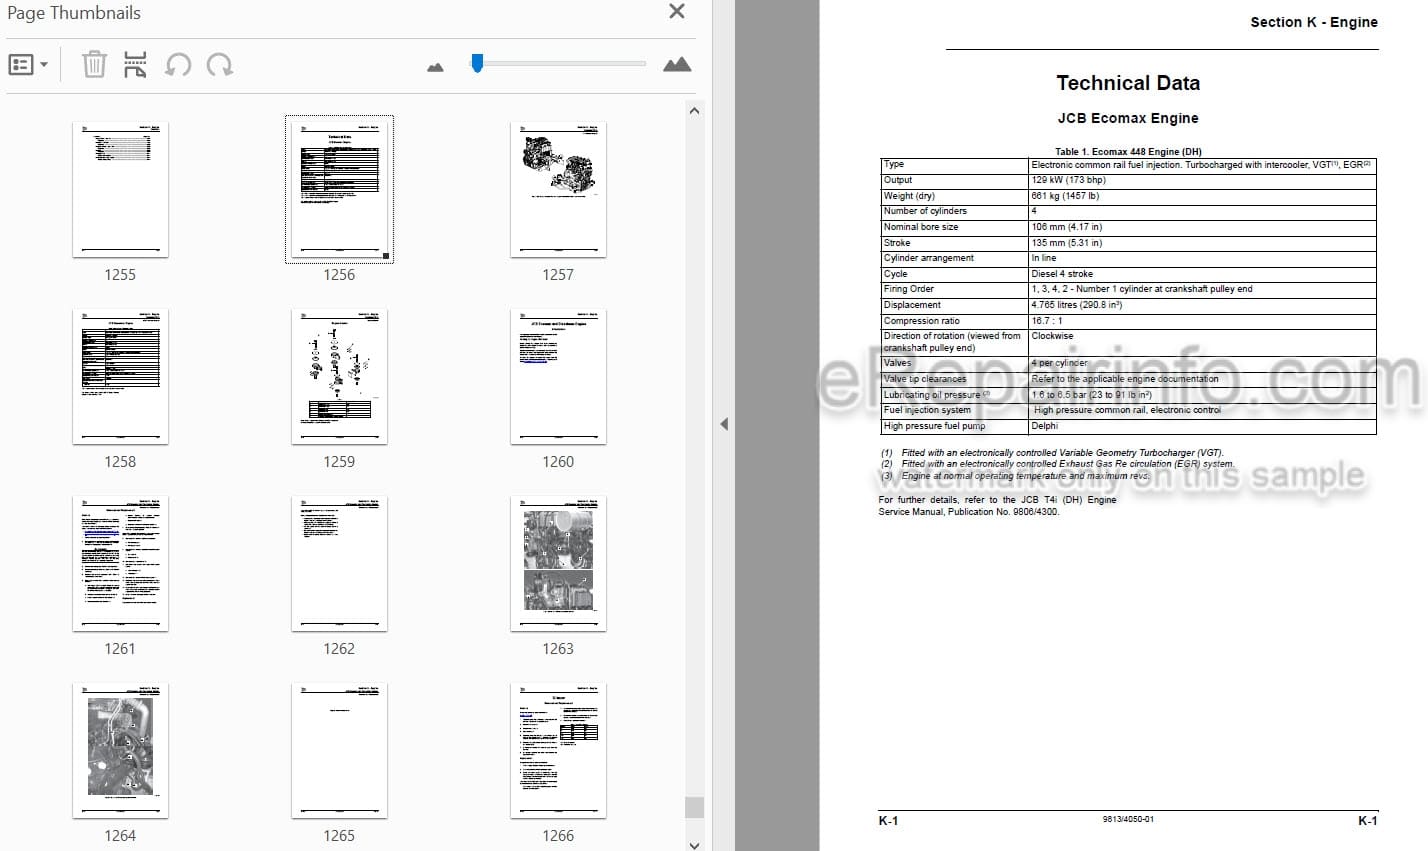Screen dimensions: 1428x851
Task: Click the 'Table 1. Ecomax 448 Engine (DH)' caption
Action: click(1128, 152)
